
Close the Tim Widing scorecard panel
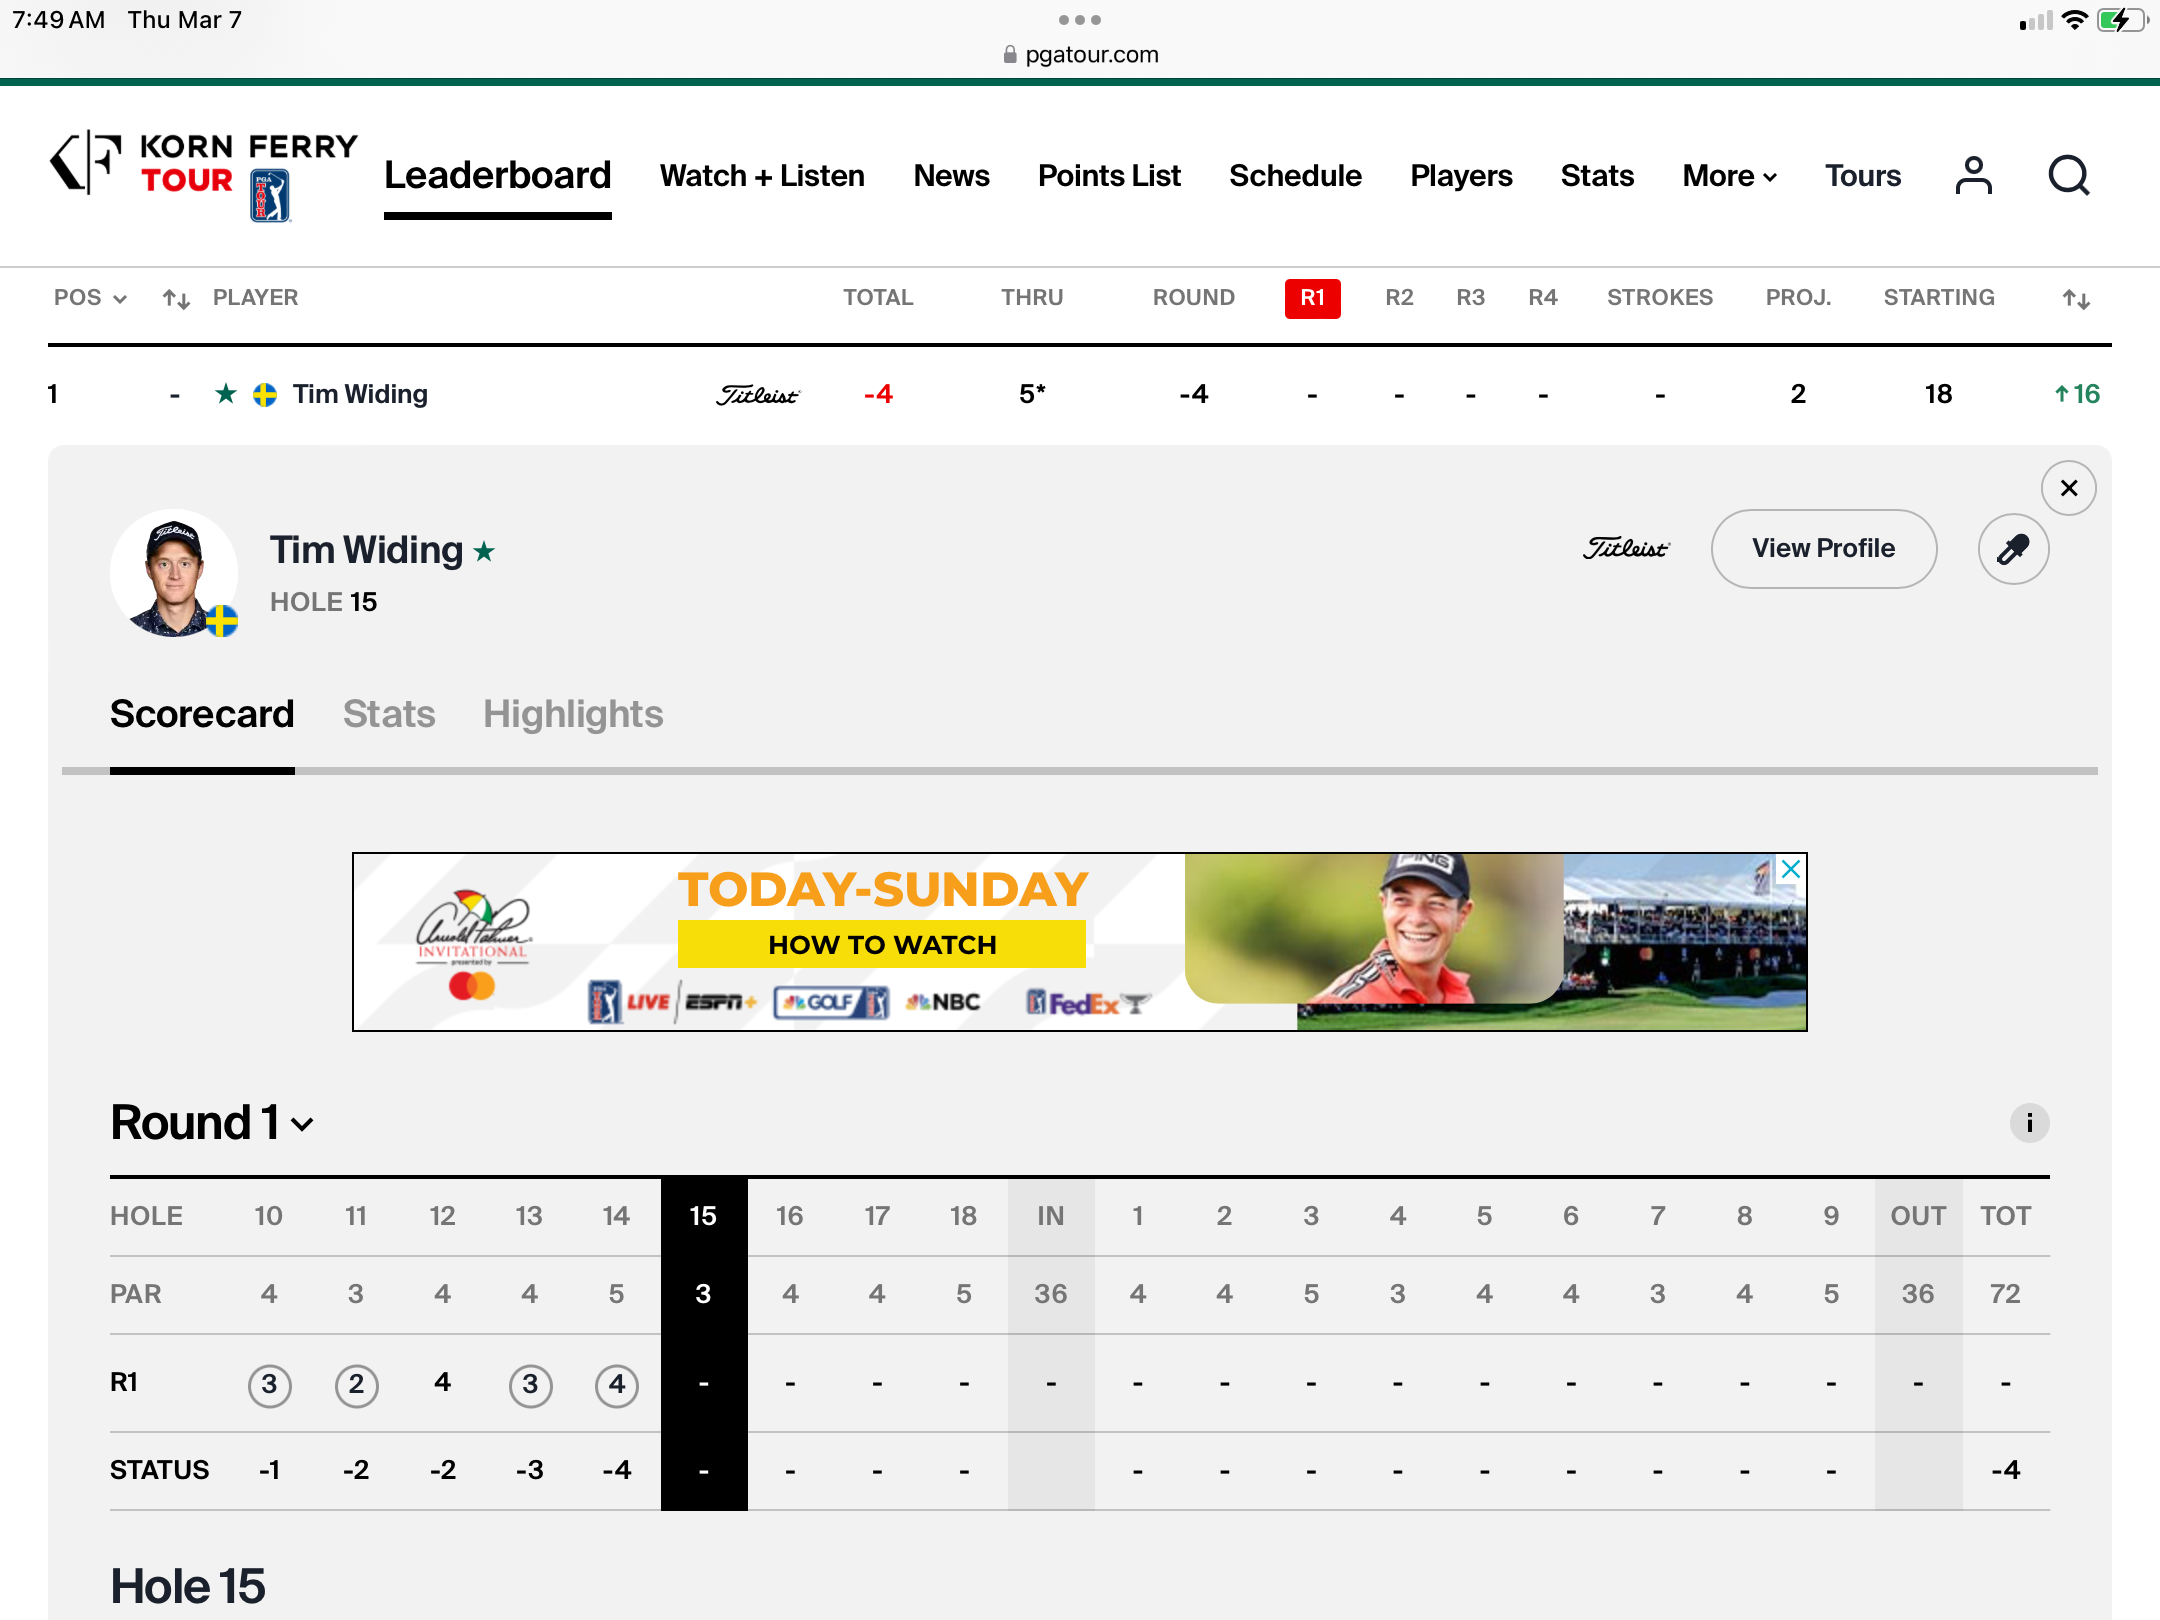point(2068,488)
